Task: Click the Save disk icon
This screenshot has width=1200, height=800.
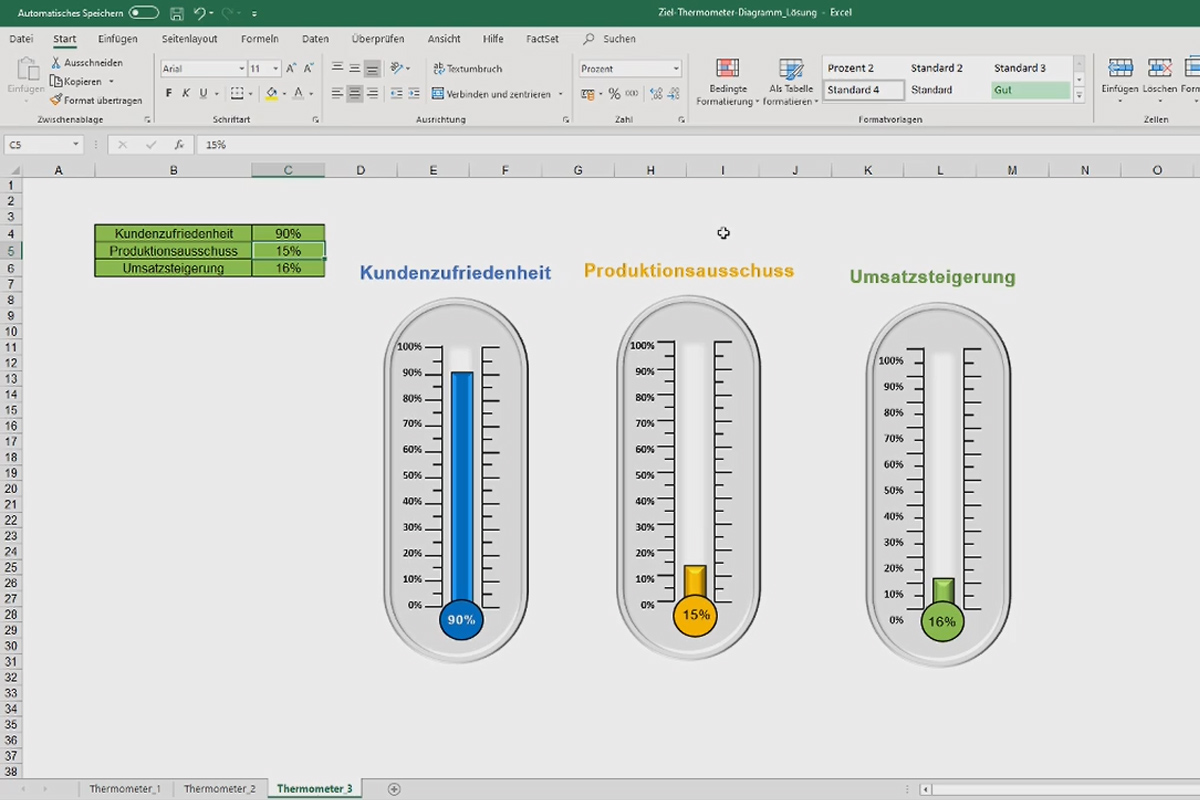Action: (x=177, y=13)
